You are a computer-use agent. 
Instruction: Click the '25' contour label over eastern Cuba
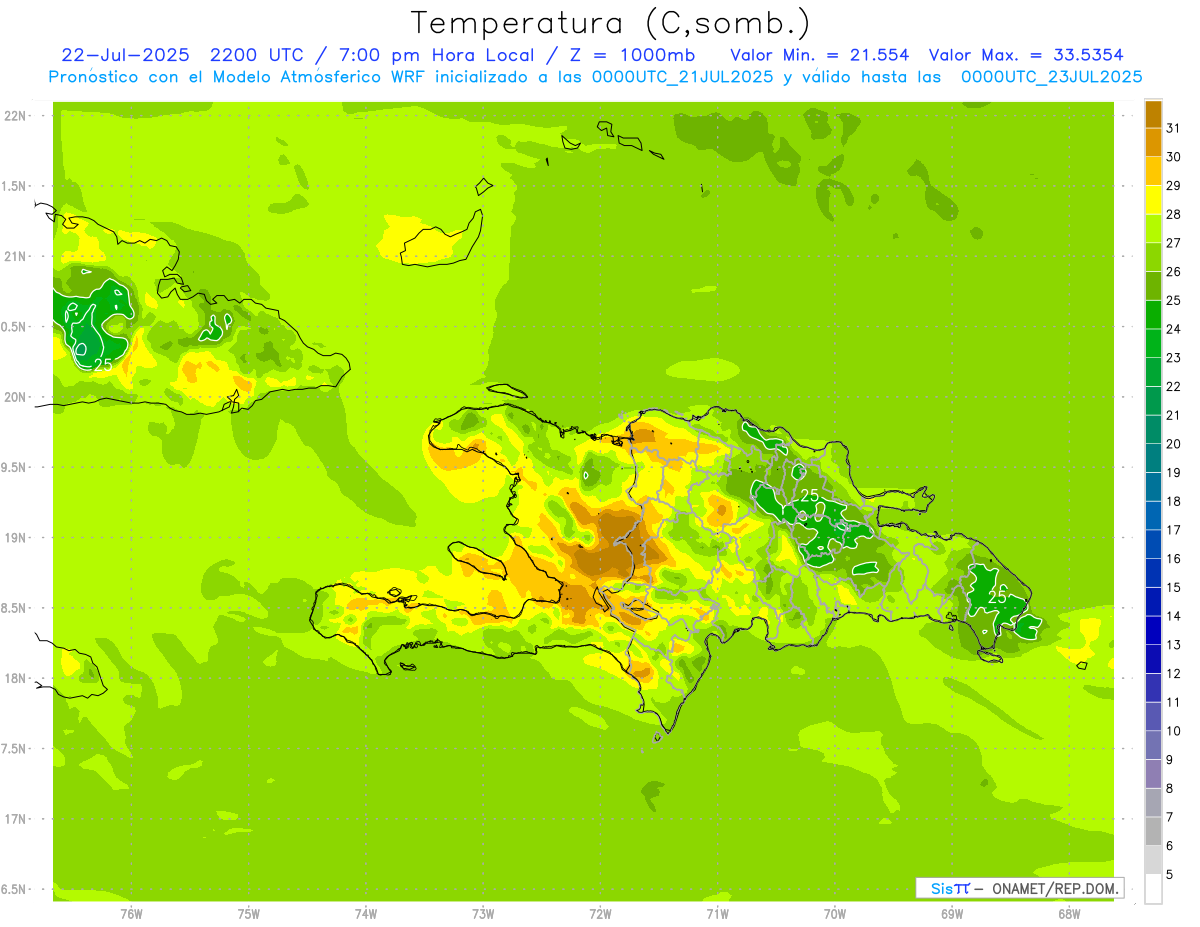pos(103,365)
